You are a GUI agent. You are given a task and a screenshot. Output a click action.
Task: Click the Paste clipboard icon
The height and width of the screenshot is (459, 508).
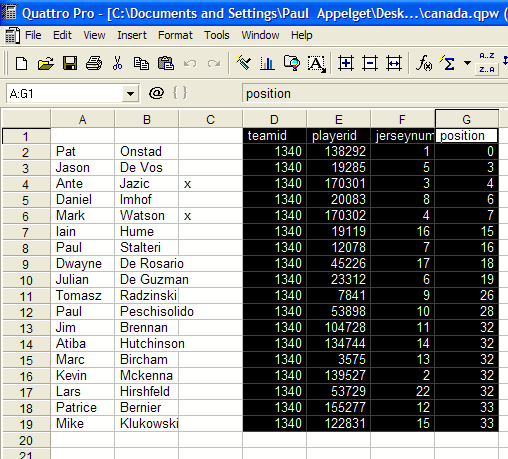pyautogui.click(x=166, y=63)
